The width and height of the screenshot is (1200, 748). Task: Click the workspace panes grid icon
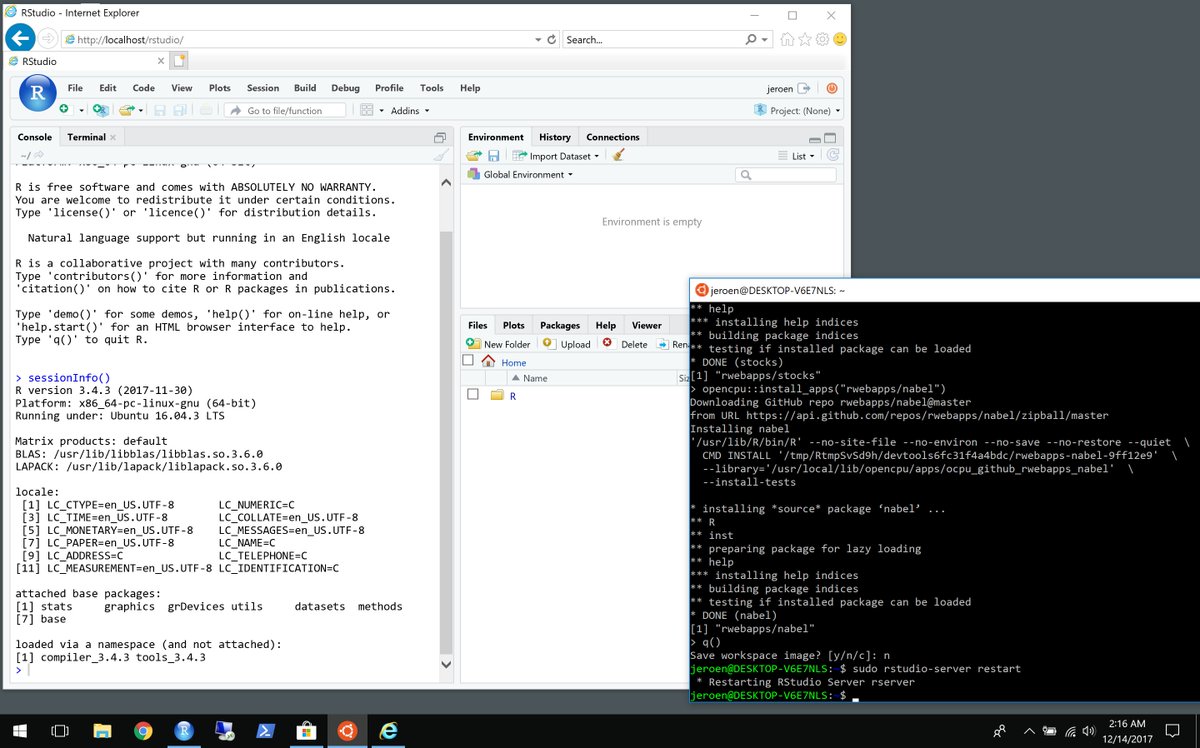(x=366, y=110)
